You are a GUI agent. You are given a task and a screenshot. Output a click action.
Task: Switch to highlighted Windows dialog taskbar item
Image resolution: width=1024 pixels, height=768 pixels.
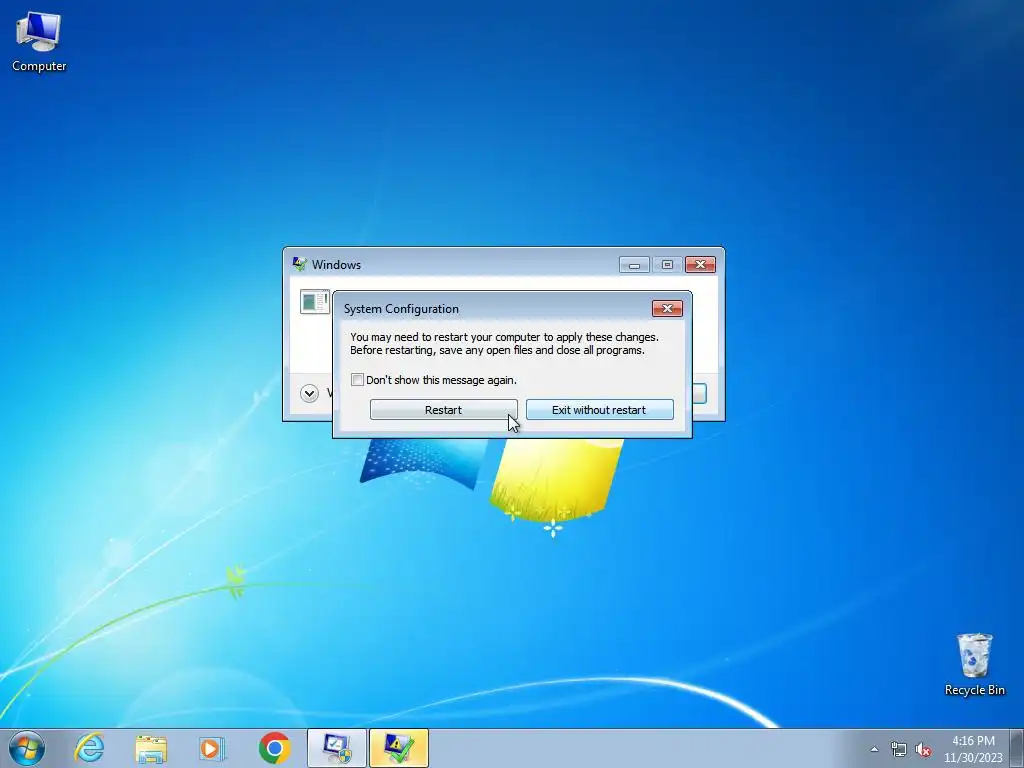tap(399, 748)
